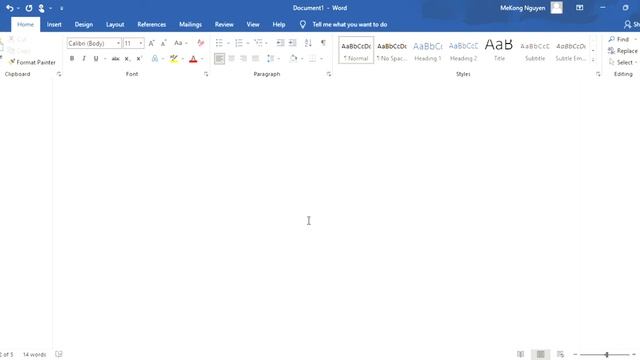Click the red Font Color button
This screenshot has height=360, width=640.
click(193, 59)
